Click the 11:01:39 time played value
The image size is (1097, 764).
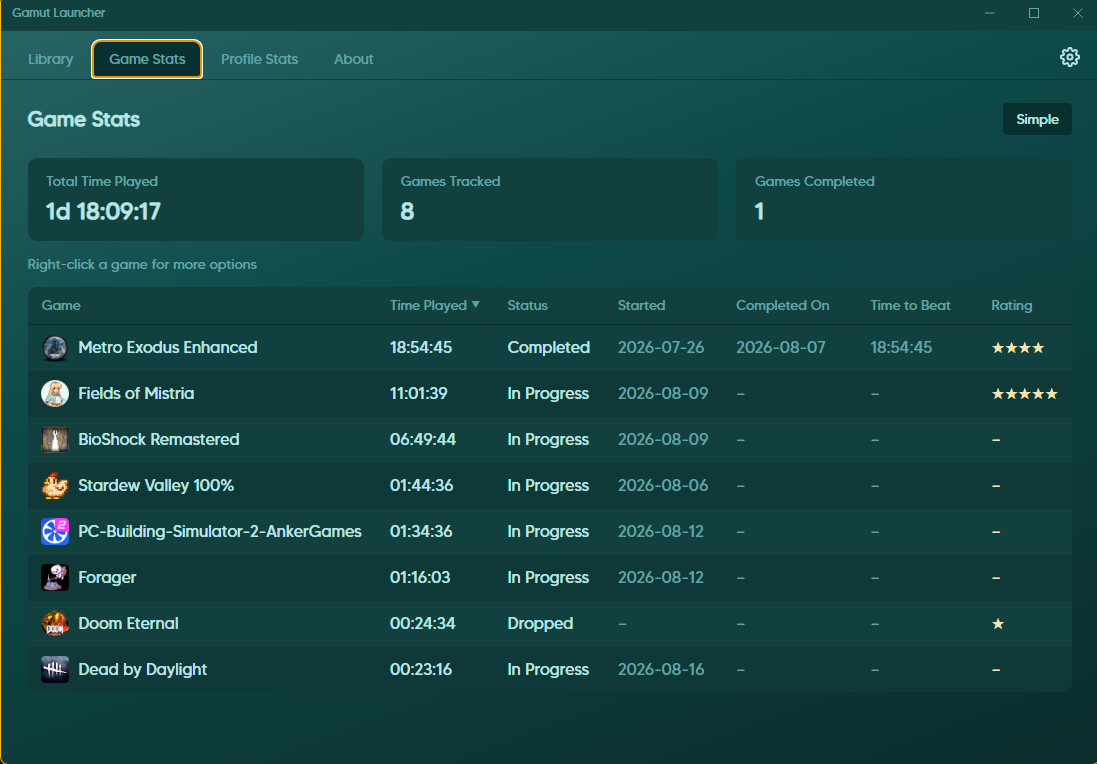(x=418, y=394)
